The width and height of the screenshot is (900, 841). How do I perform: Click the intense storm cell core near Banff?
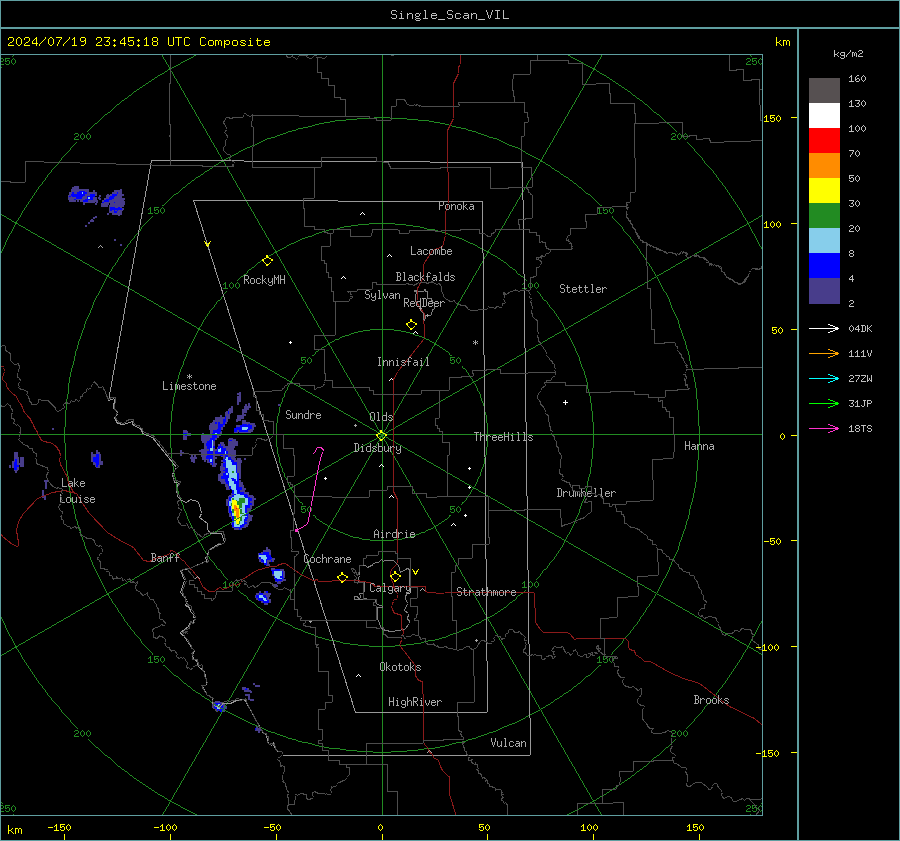tap(236, 510)
